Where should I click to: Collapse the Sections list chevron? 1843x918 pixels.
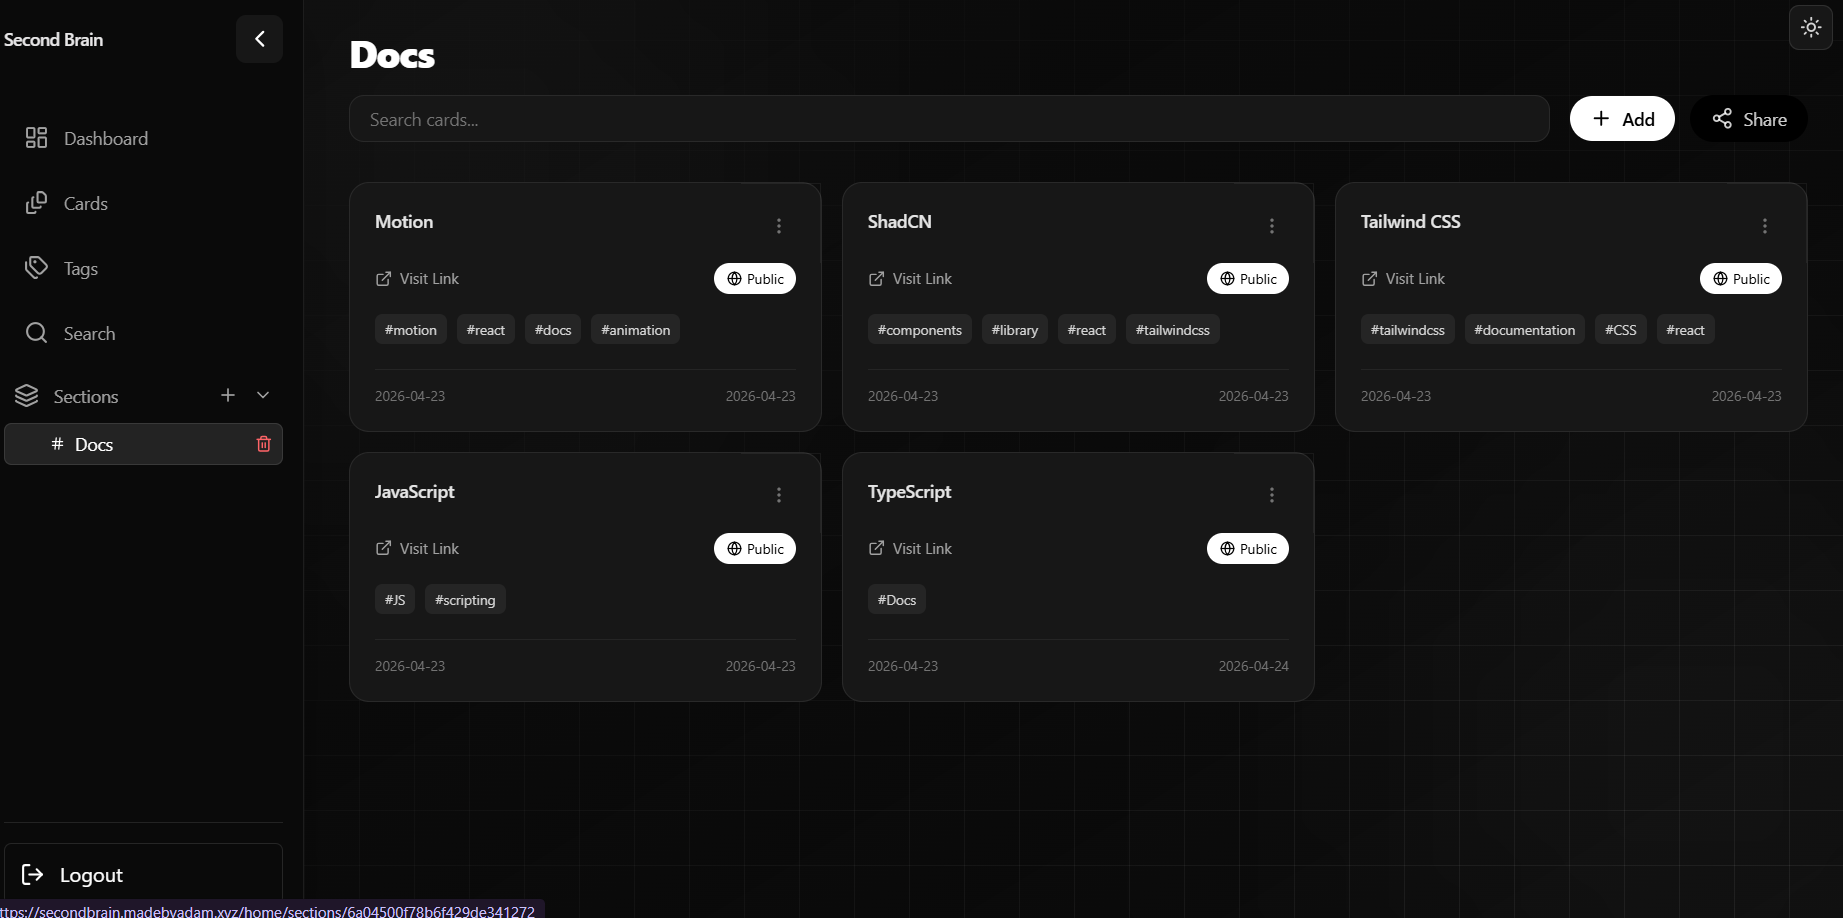coord(263,395)
